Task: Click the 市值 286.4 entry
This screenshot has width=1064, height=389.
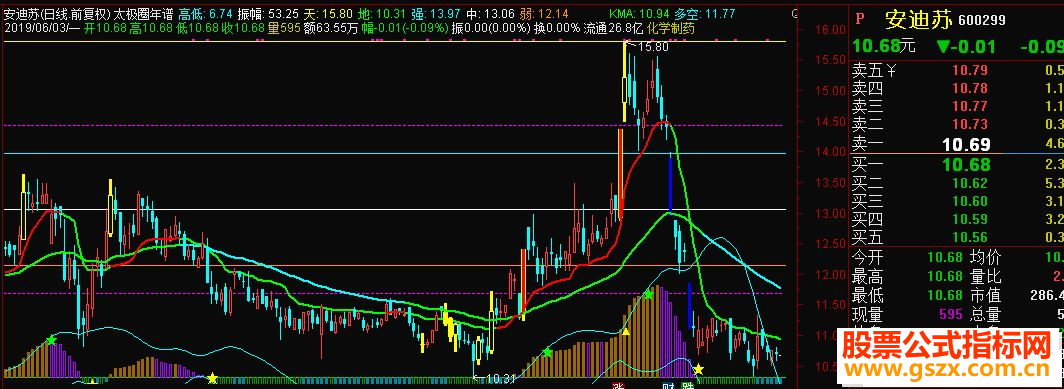Action: [x=1017, y=295]
